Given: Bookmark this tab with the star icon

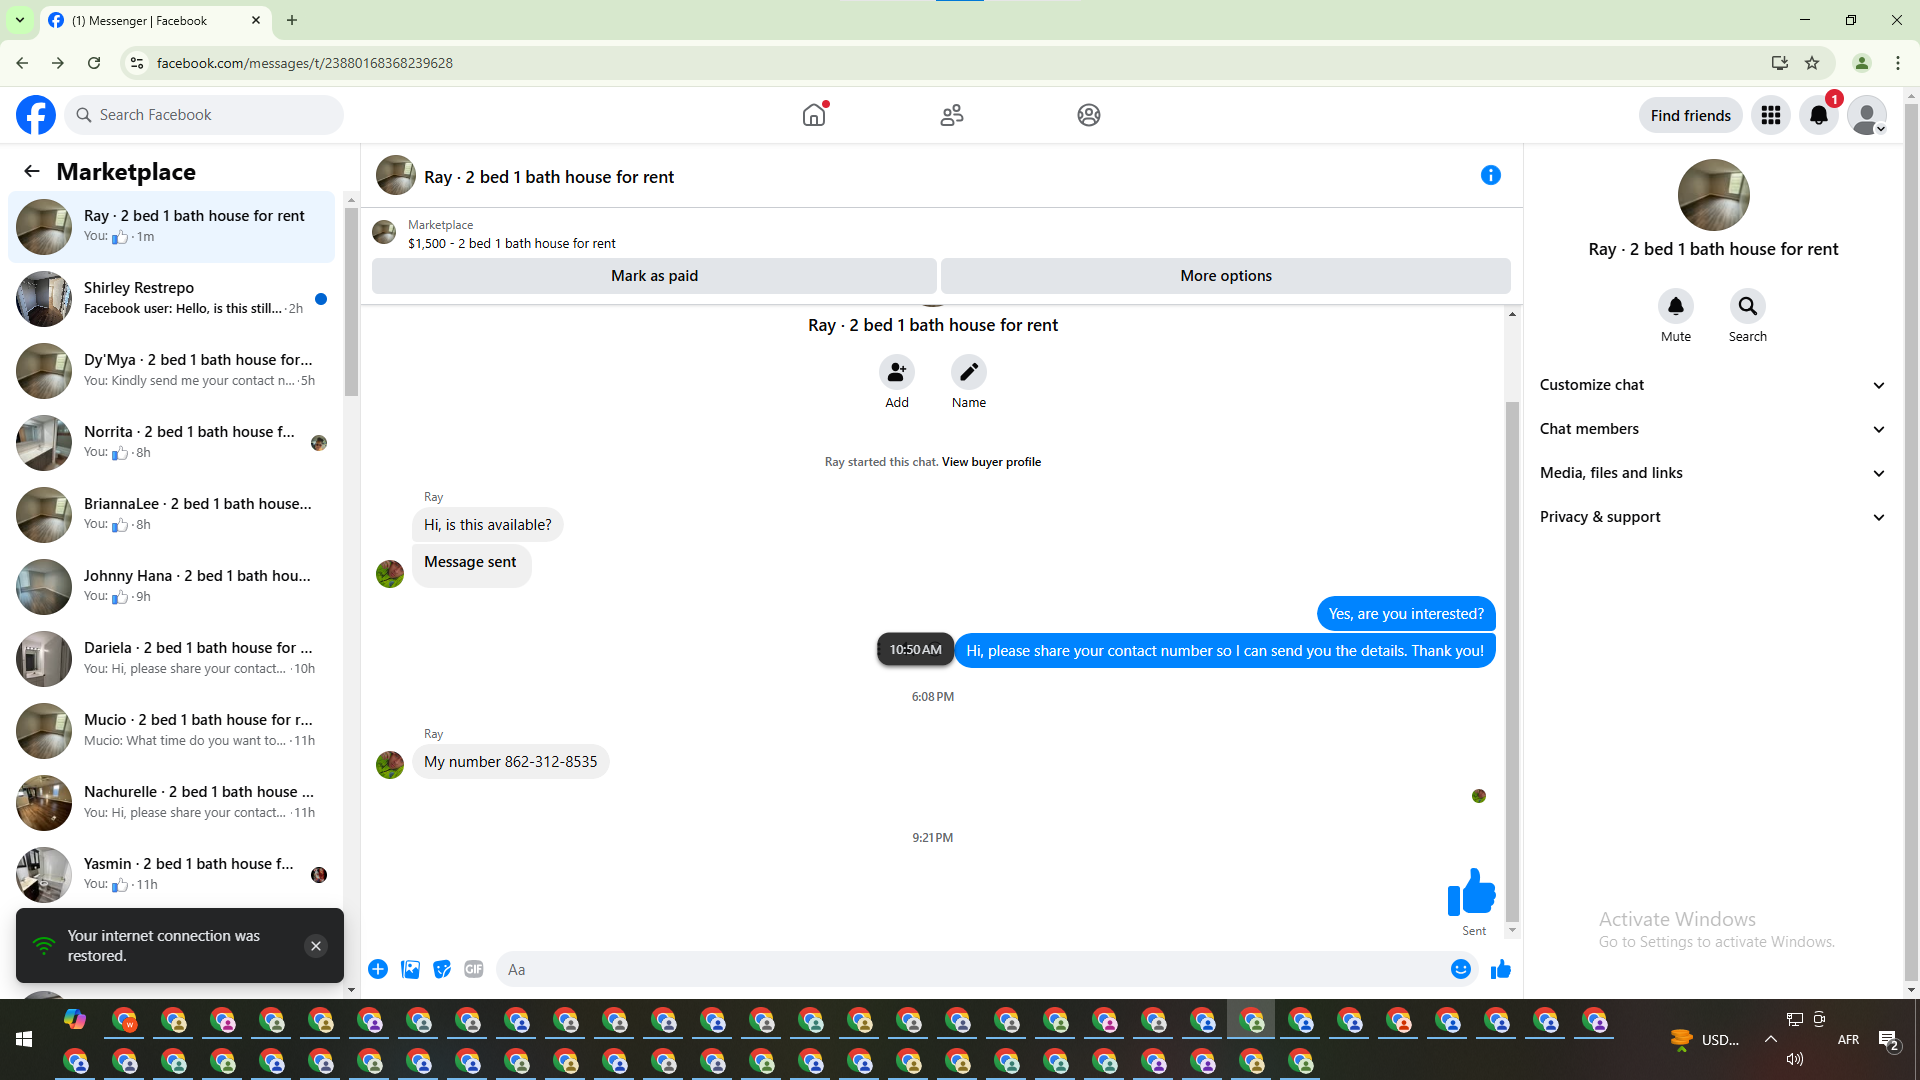Looking at the screenshot, I should 1812,63.
